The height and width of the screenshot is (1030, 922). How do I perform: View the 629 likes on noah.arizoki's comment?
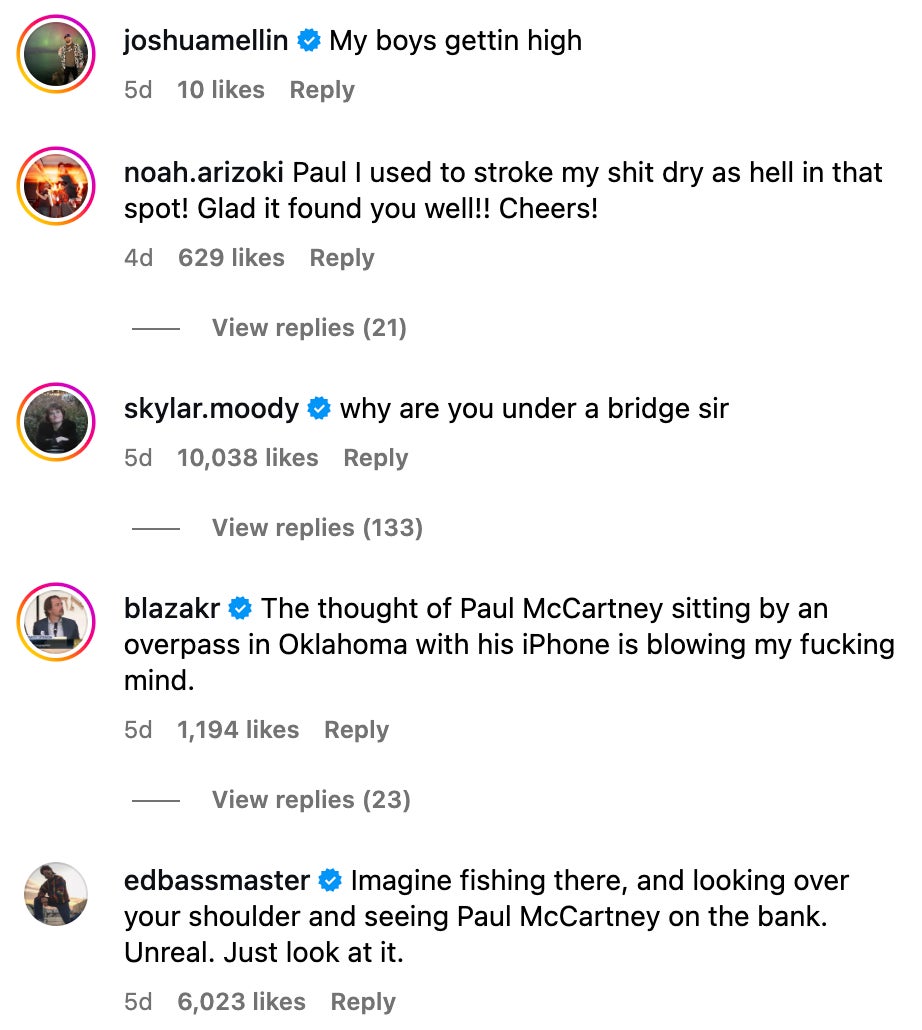pos(231,258)
